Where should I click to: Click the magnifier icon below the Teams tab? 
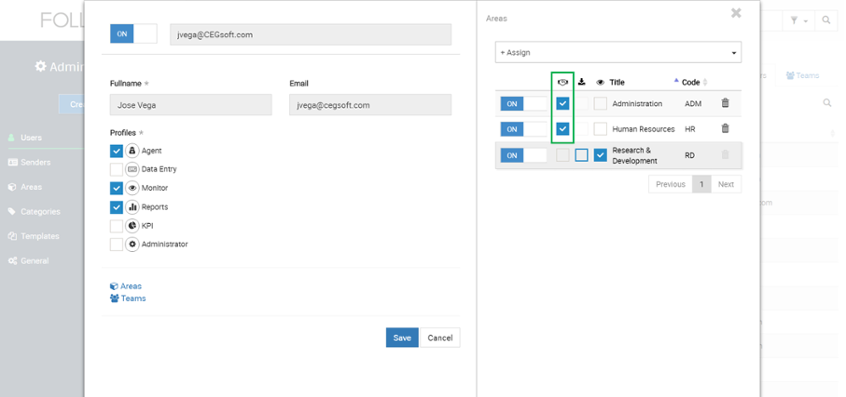point(827,102)
